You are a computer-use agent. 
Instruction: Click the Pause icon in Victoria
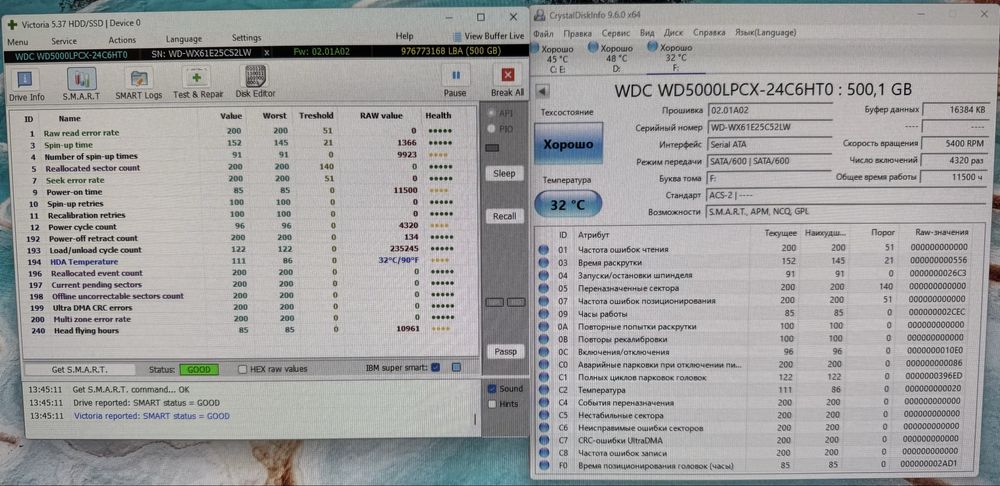[455, 75]
